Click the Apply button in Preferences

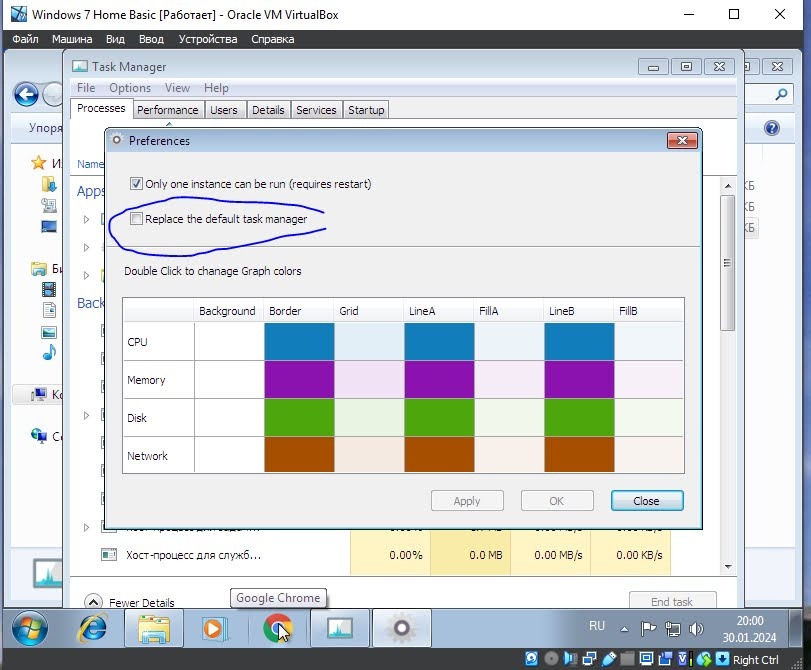(467, 501)
